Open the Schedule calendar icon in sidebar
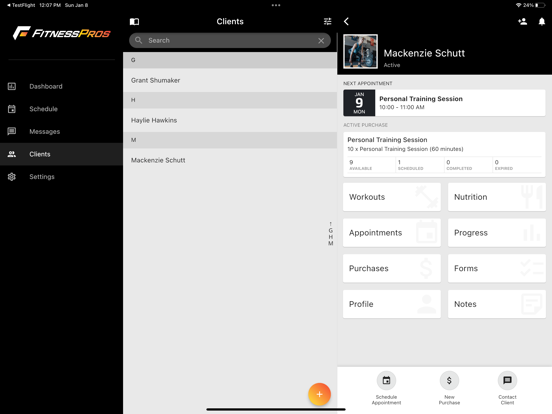 point(12,109)
